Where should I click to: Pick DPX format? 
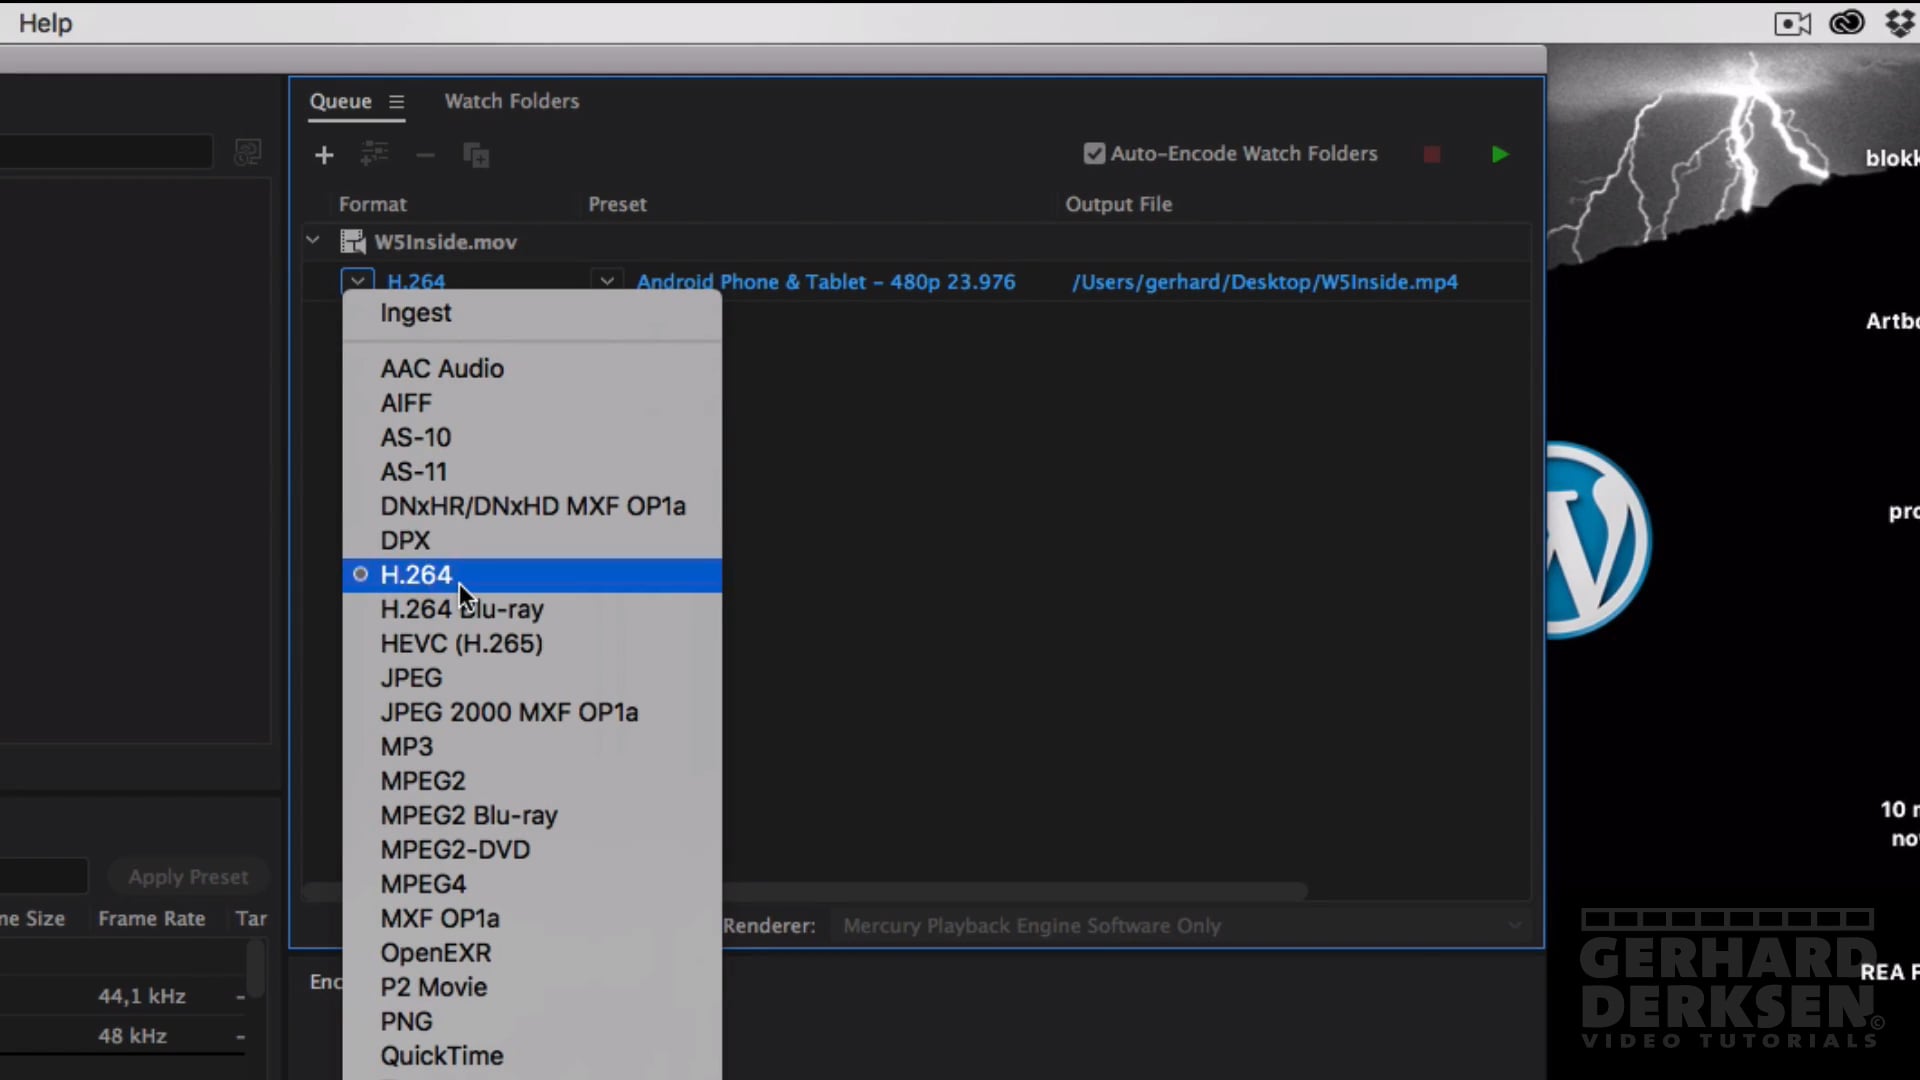coord(532,540)
